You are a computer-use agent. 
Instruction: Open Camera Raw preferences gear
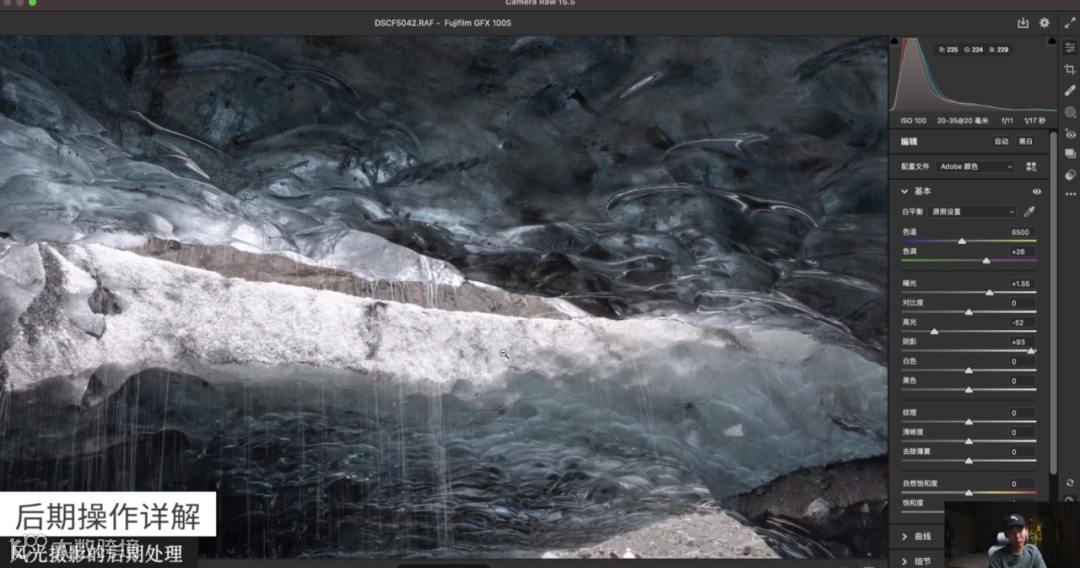1044,23
